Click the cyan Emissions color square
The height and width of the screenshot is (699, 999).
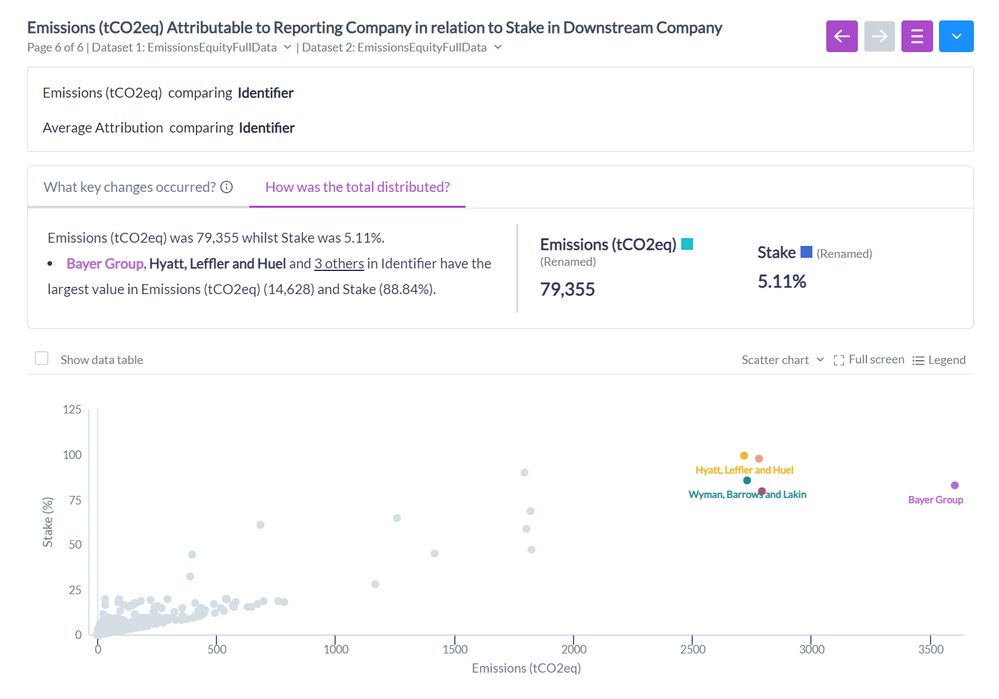coord(687,244)
